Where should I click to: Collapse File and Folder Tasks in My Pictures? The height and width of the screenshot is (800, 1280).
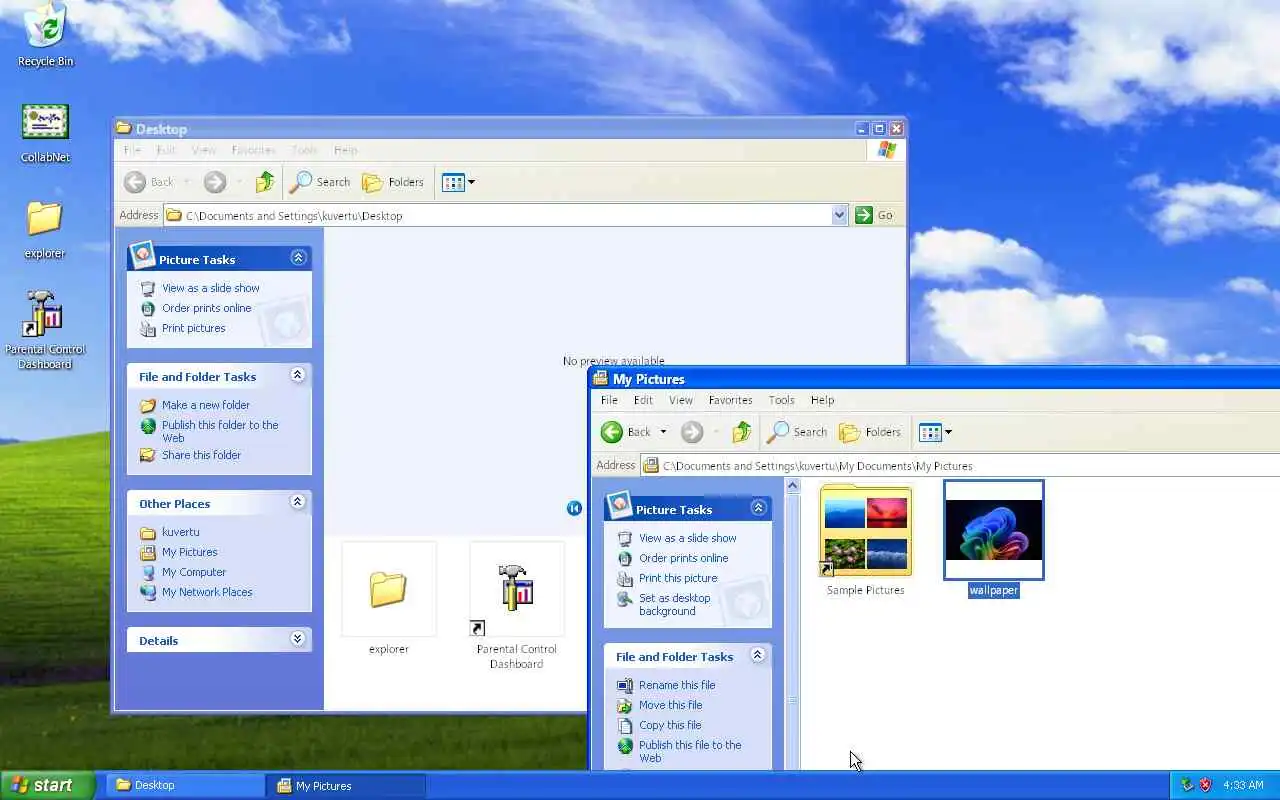[757, 655]
